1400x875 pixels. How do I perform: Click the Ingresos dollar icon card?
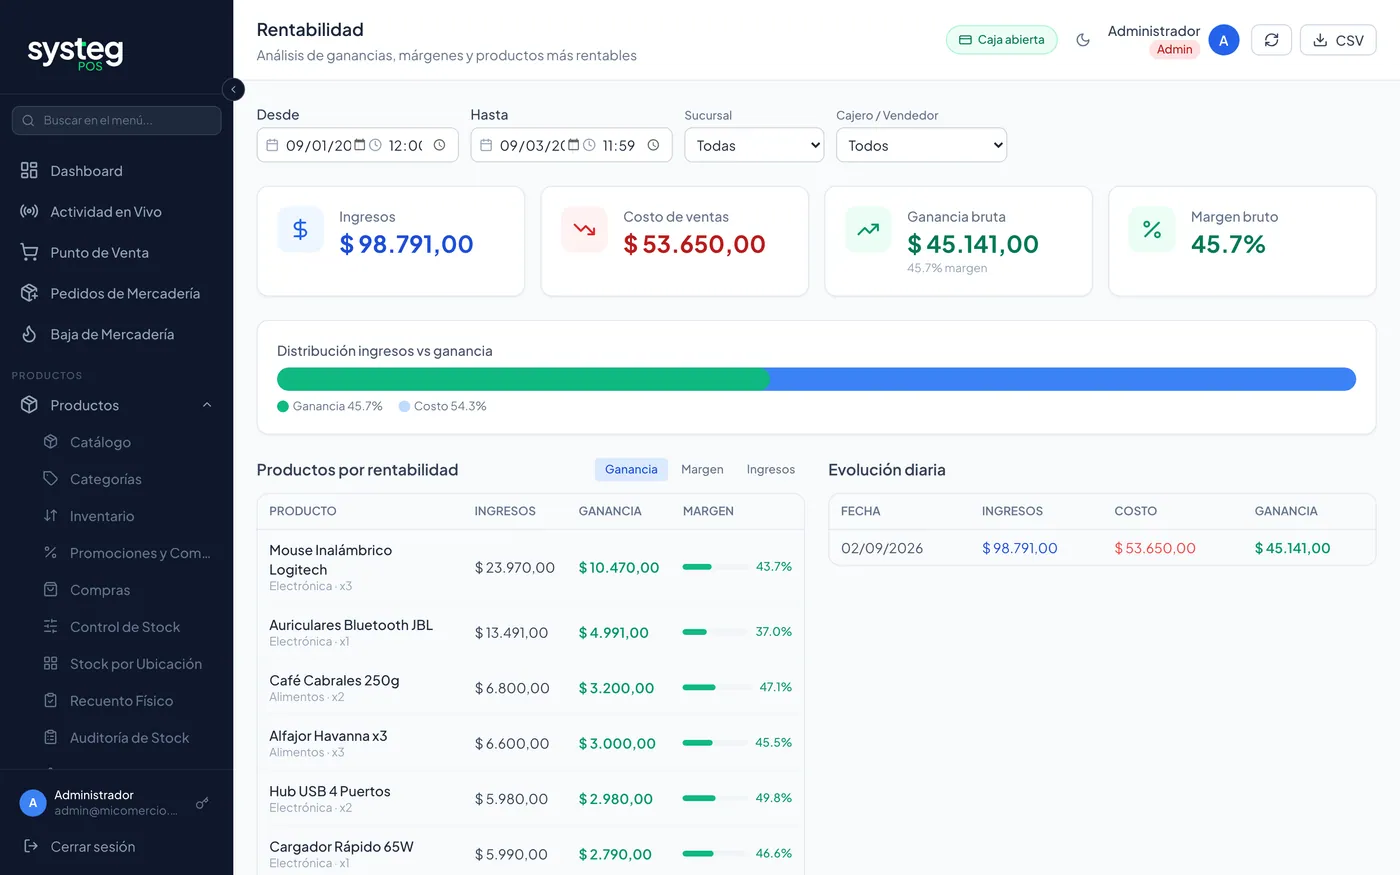coord(300,229)
